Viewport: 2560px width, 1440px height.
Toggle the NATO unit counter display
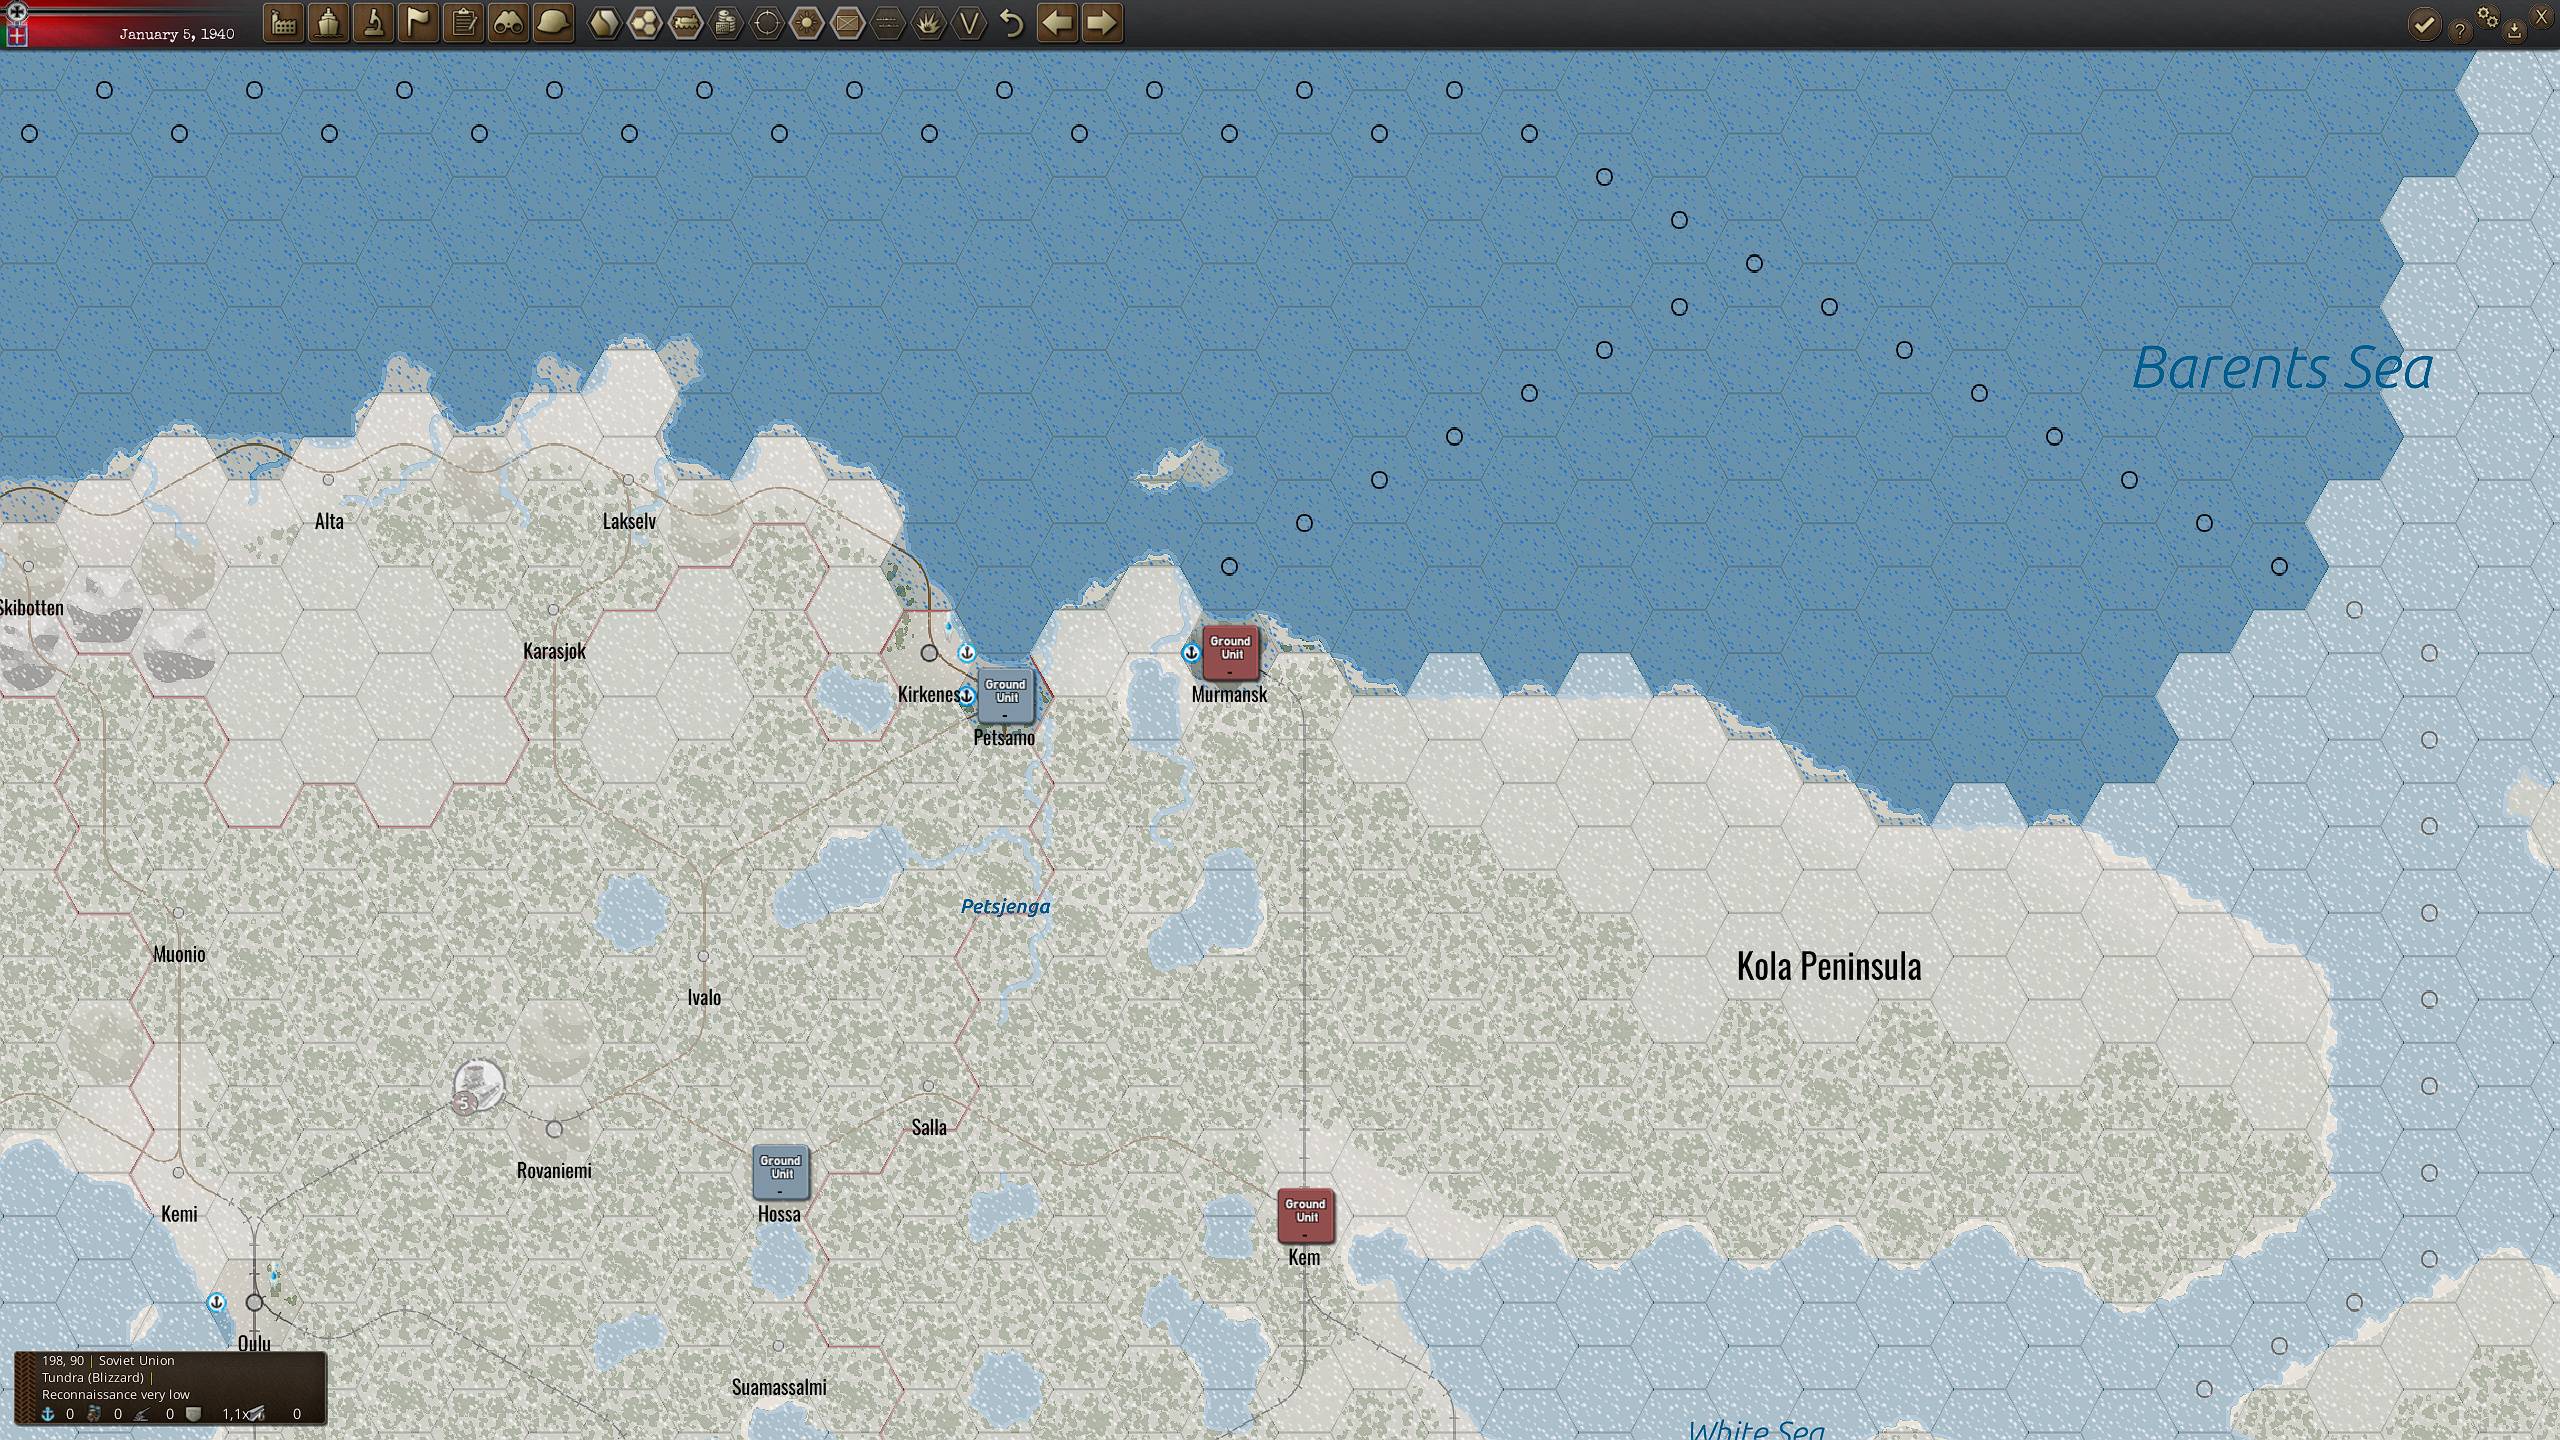pyautogui.click(x=848, y=23)
